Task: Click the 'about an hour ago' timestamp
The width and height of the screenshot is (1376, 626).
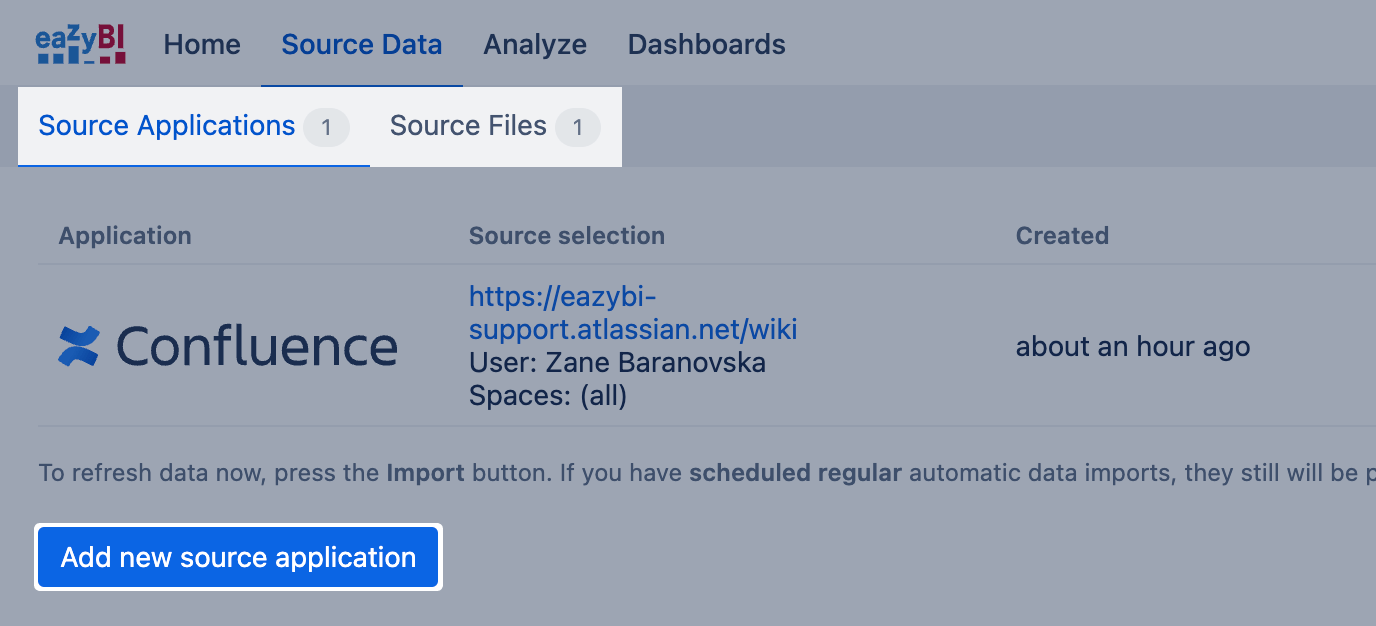Action: point(1132,347)
